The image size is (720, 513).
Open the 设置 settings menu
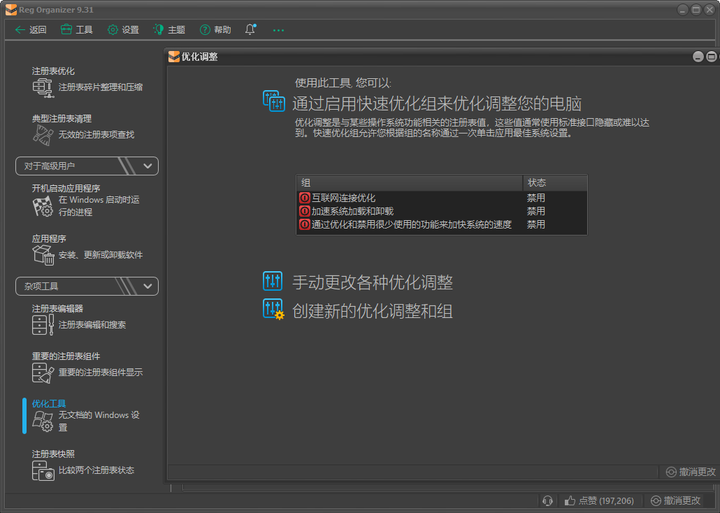[x=123, y=30]
